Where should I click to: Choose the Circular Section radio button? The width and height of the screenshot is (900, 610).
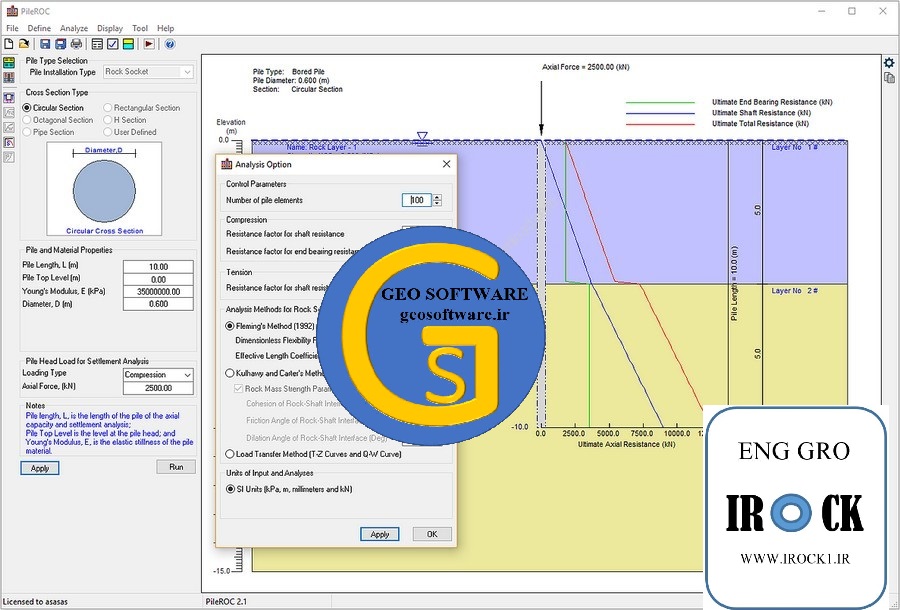pos(28,108)
